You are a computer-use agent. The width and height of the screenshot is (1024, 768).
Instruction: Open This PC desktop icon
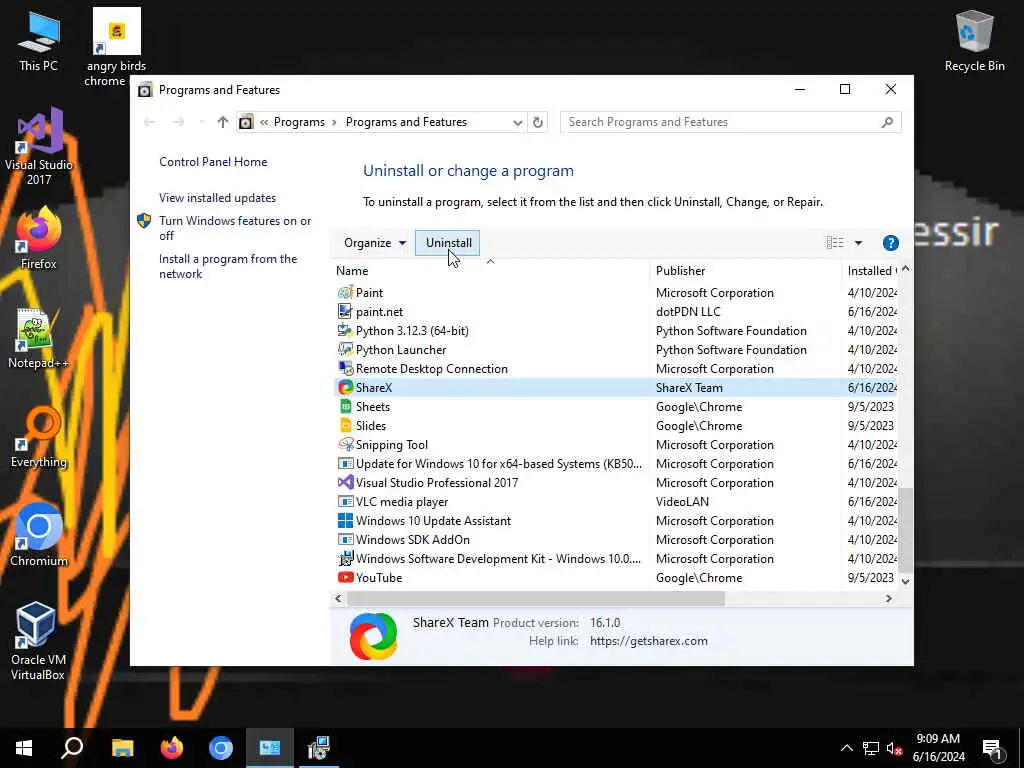[38, 41]
